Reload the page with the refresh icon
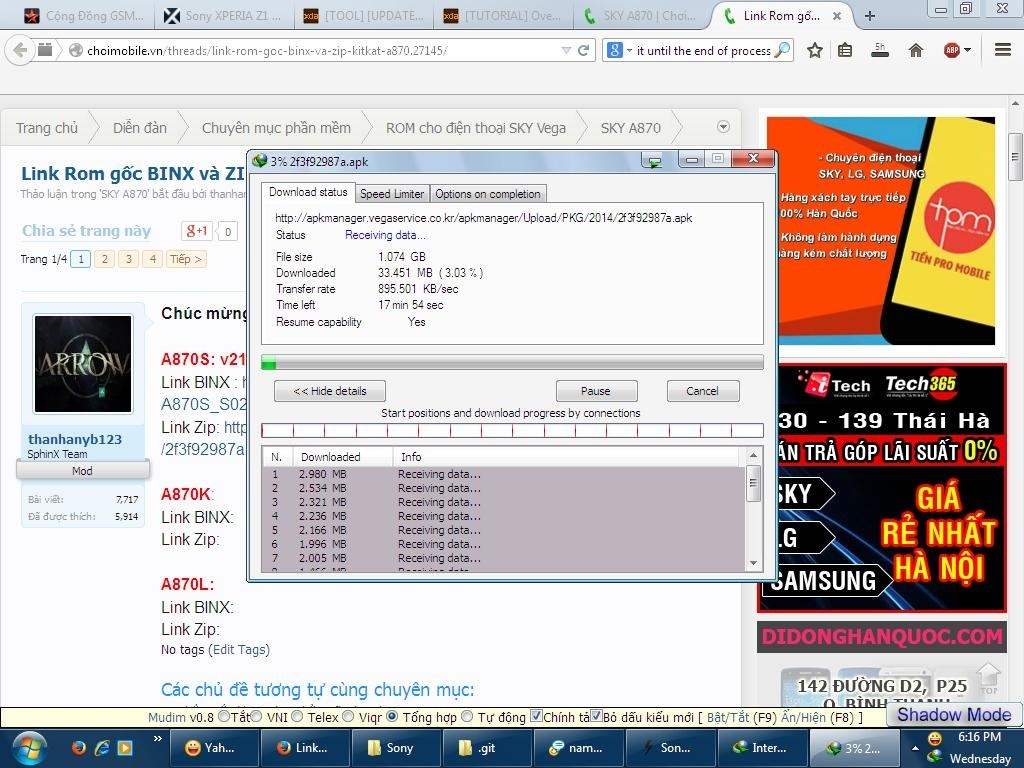 point(584,50)
